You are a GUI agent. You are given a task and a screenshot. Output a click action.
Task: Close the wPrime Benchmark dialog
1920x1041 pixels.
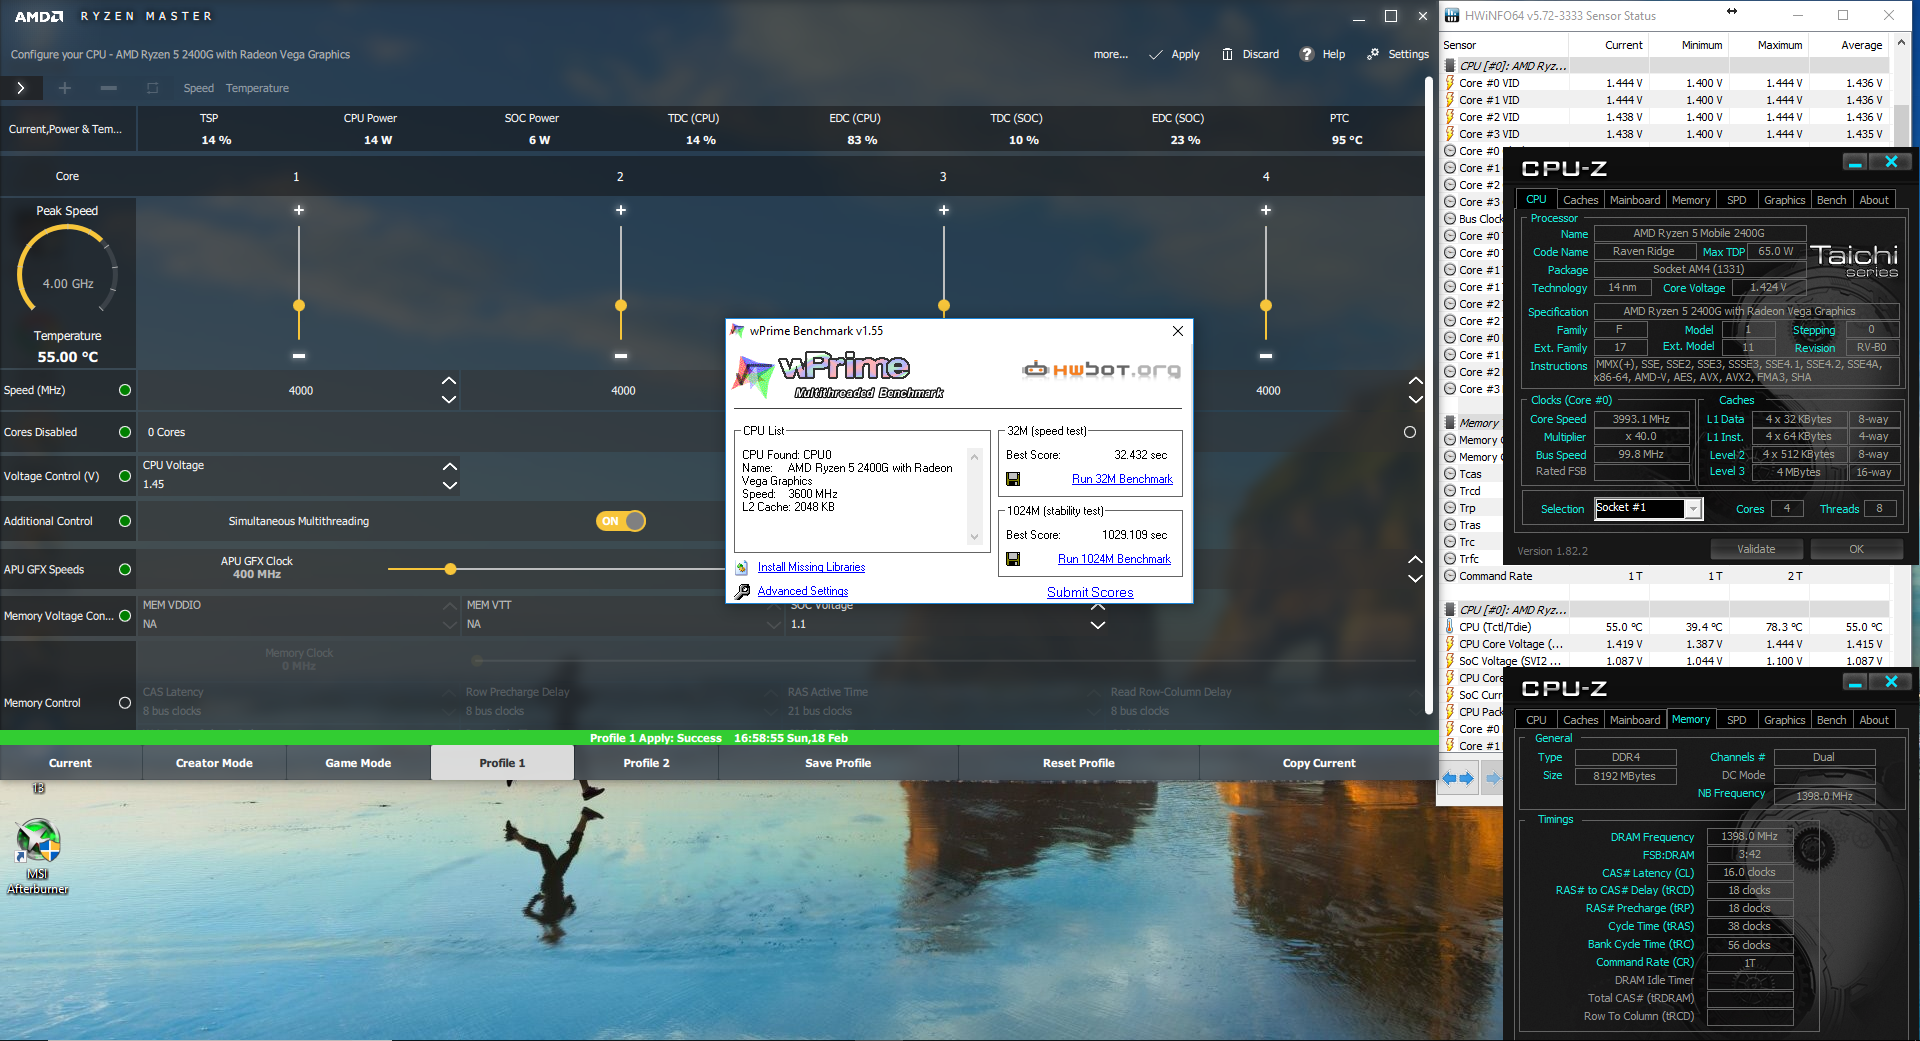tap(1178, 331)
